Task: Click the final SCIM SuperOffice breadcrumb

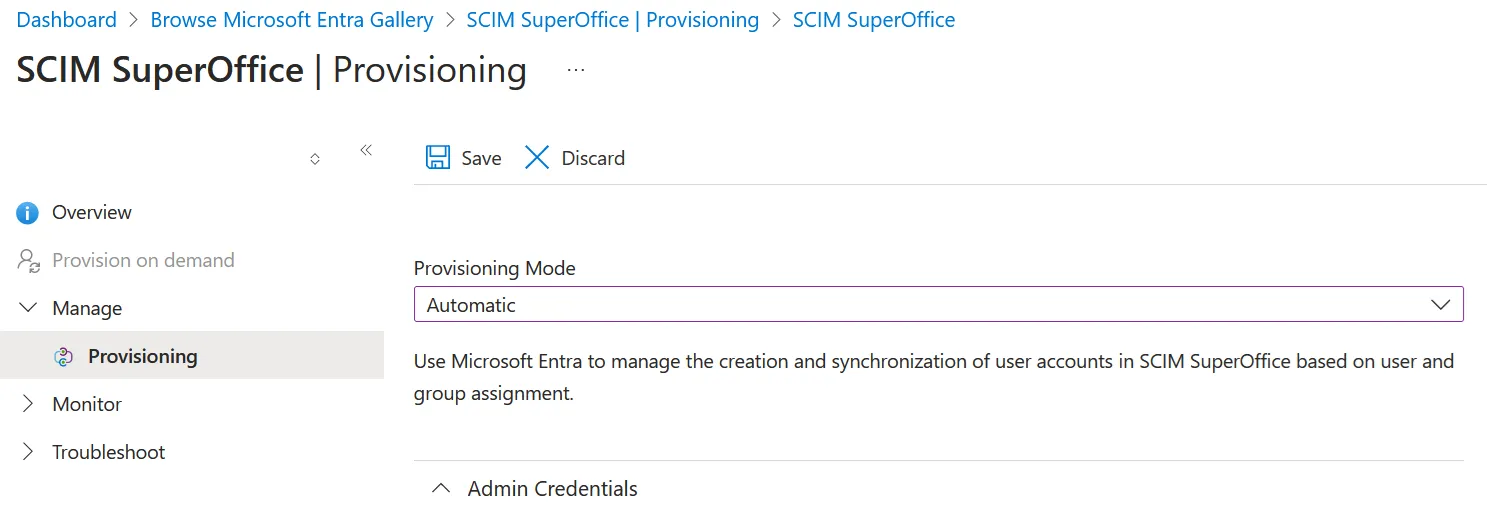Action: pos(873,20)
